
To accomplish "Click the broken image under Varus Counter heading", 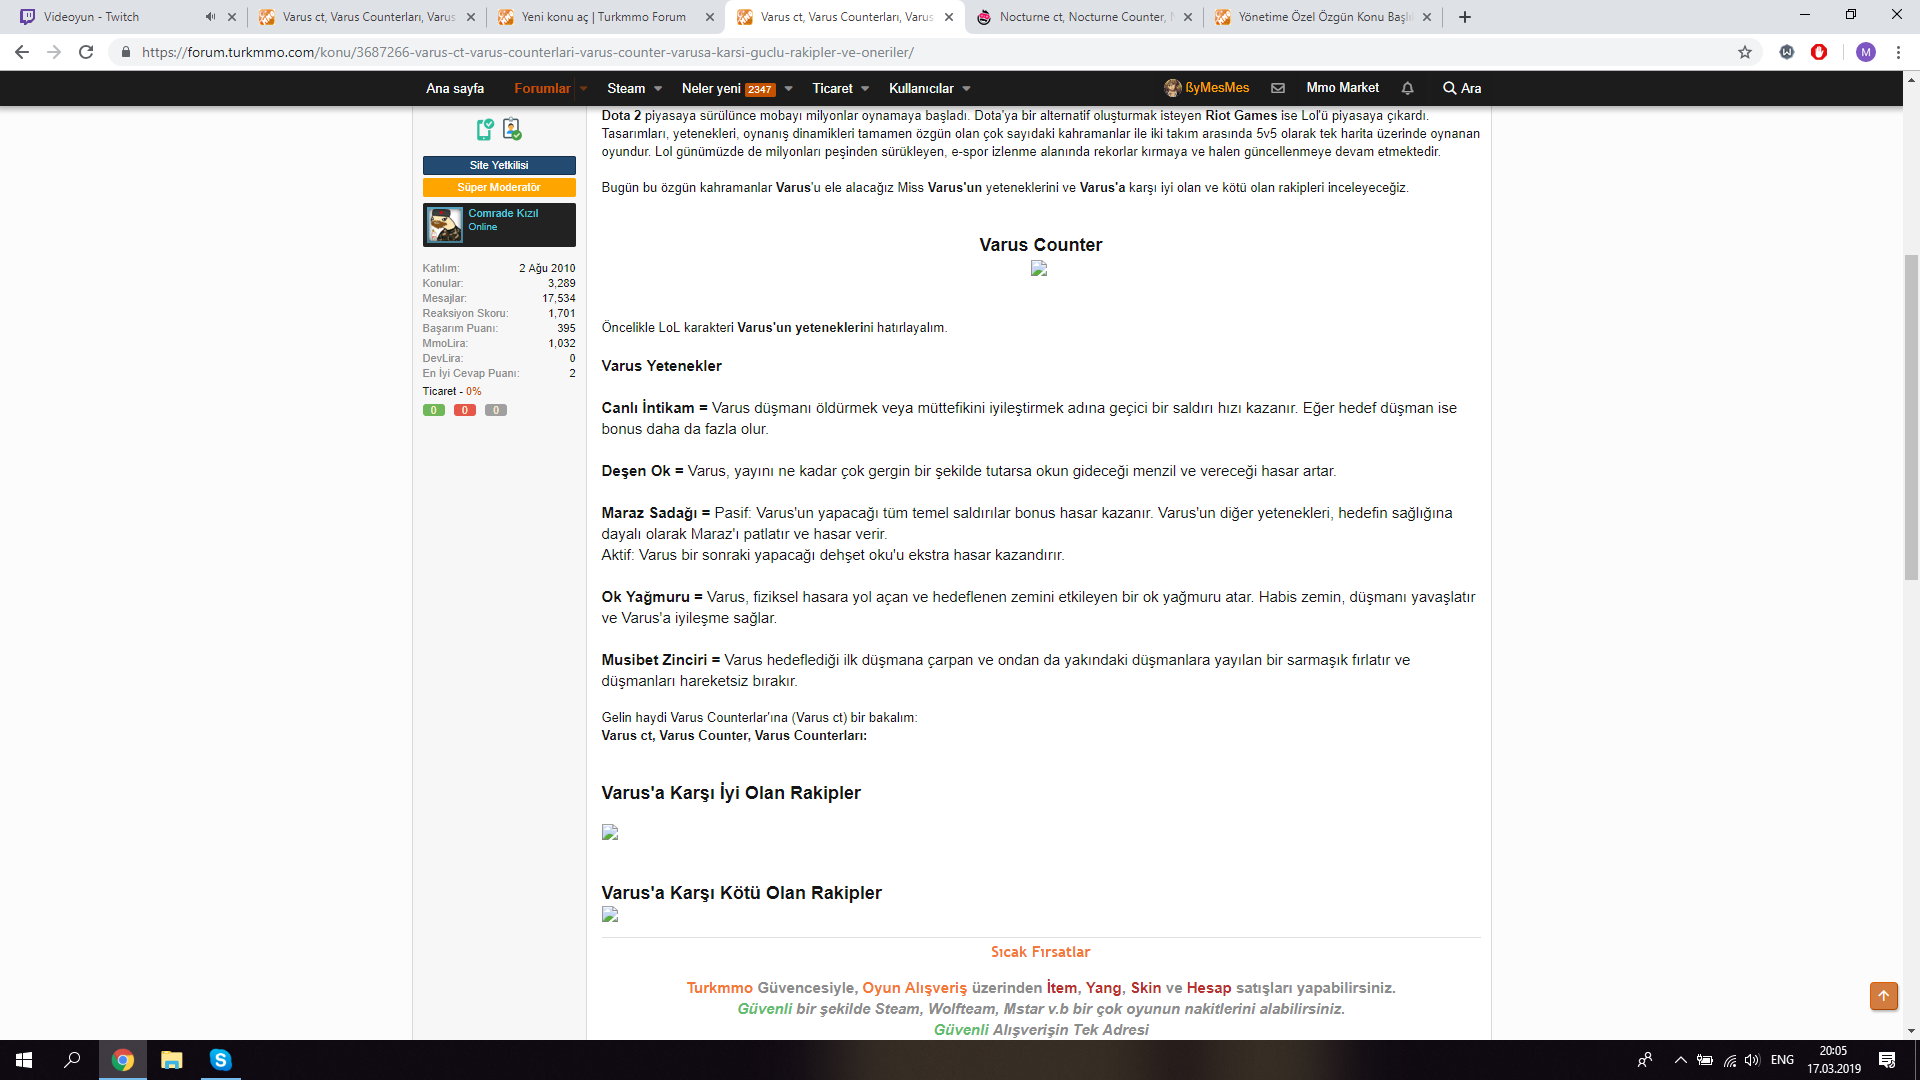I will [1039, 268].
